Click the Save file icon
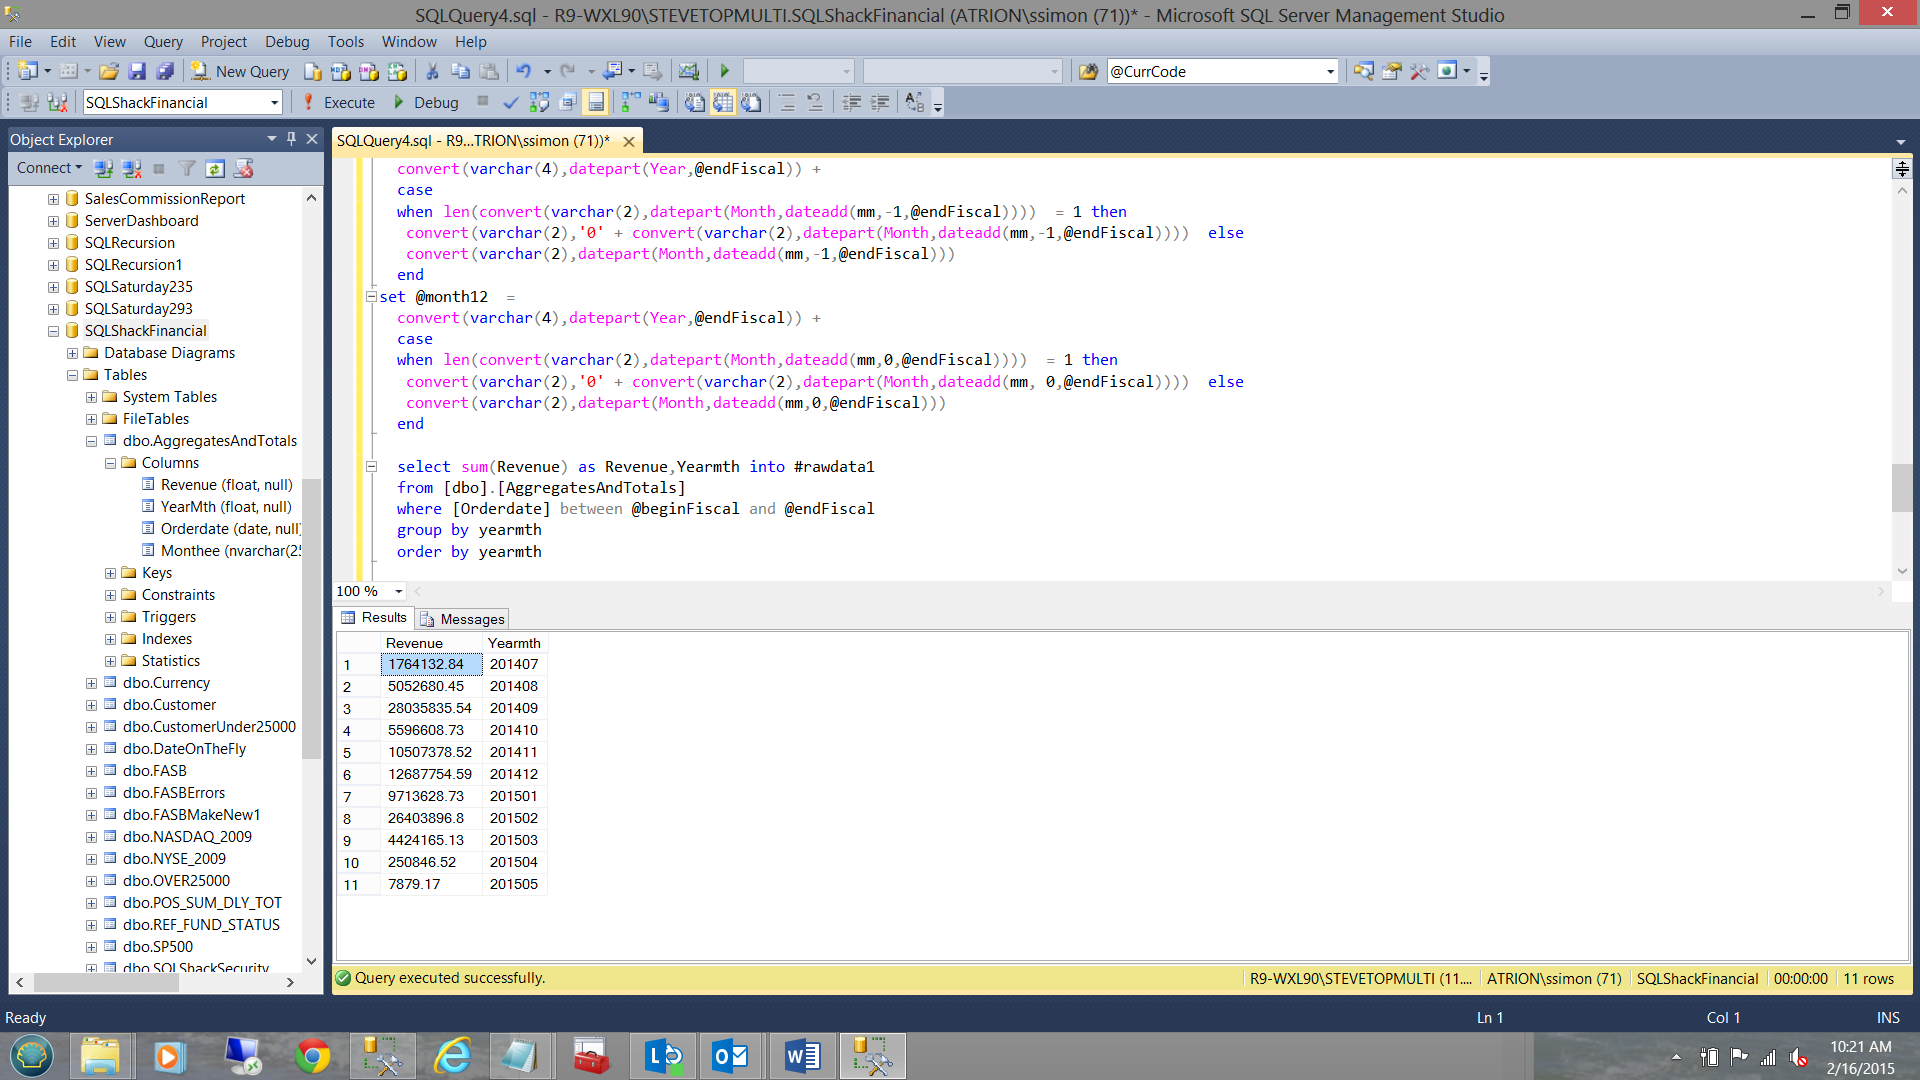This screenshot has height=1080, width=1920. point(137,71)
